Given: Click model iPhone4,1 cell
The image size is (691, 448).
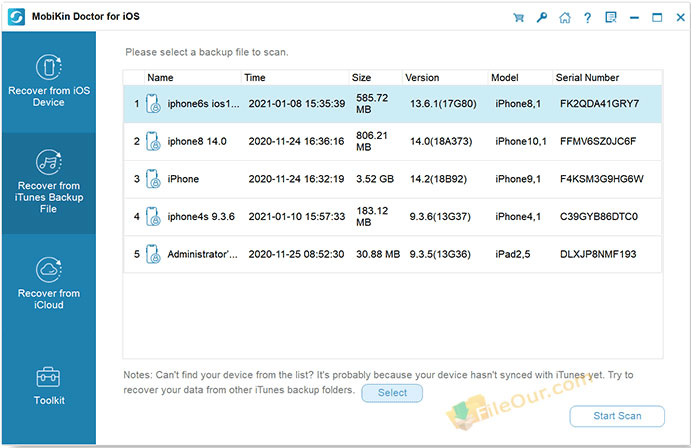Looking at the screenshot, I should [x=518, y=217].
